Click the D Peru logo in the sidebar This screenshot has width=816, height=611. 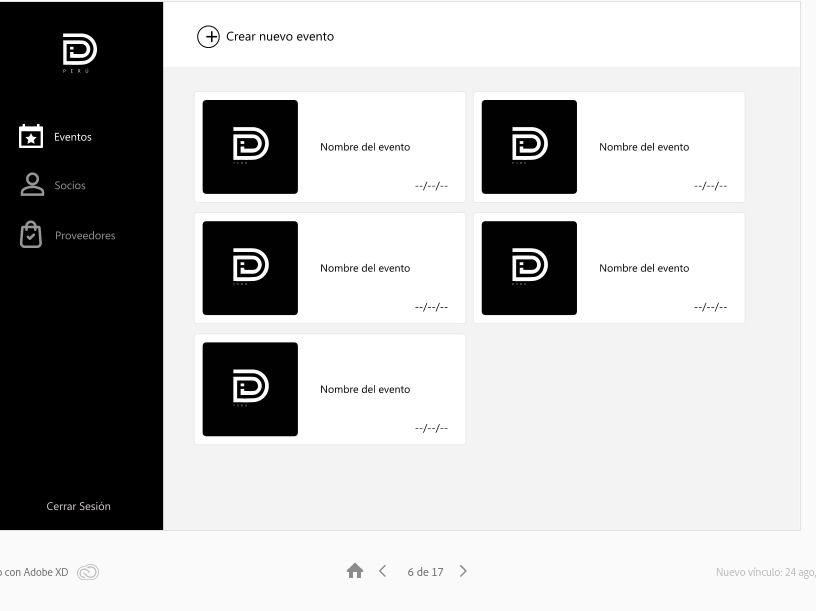click(x=79, y=48)
